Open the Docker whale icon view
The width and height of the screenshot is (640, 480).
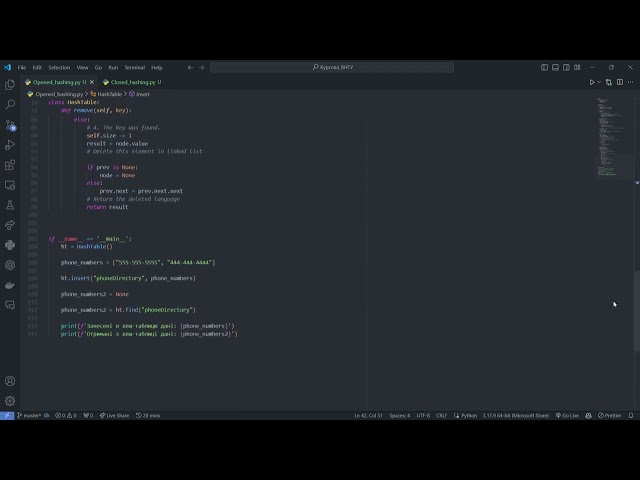click(x=10, y=285)
